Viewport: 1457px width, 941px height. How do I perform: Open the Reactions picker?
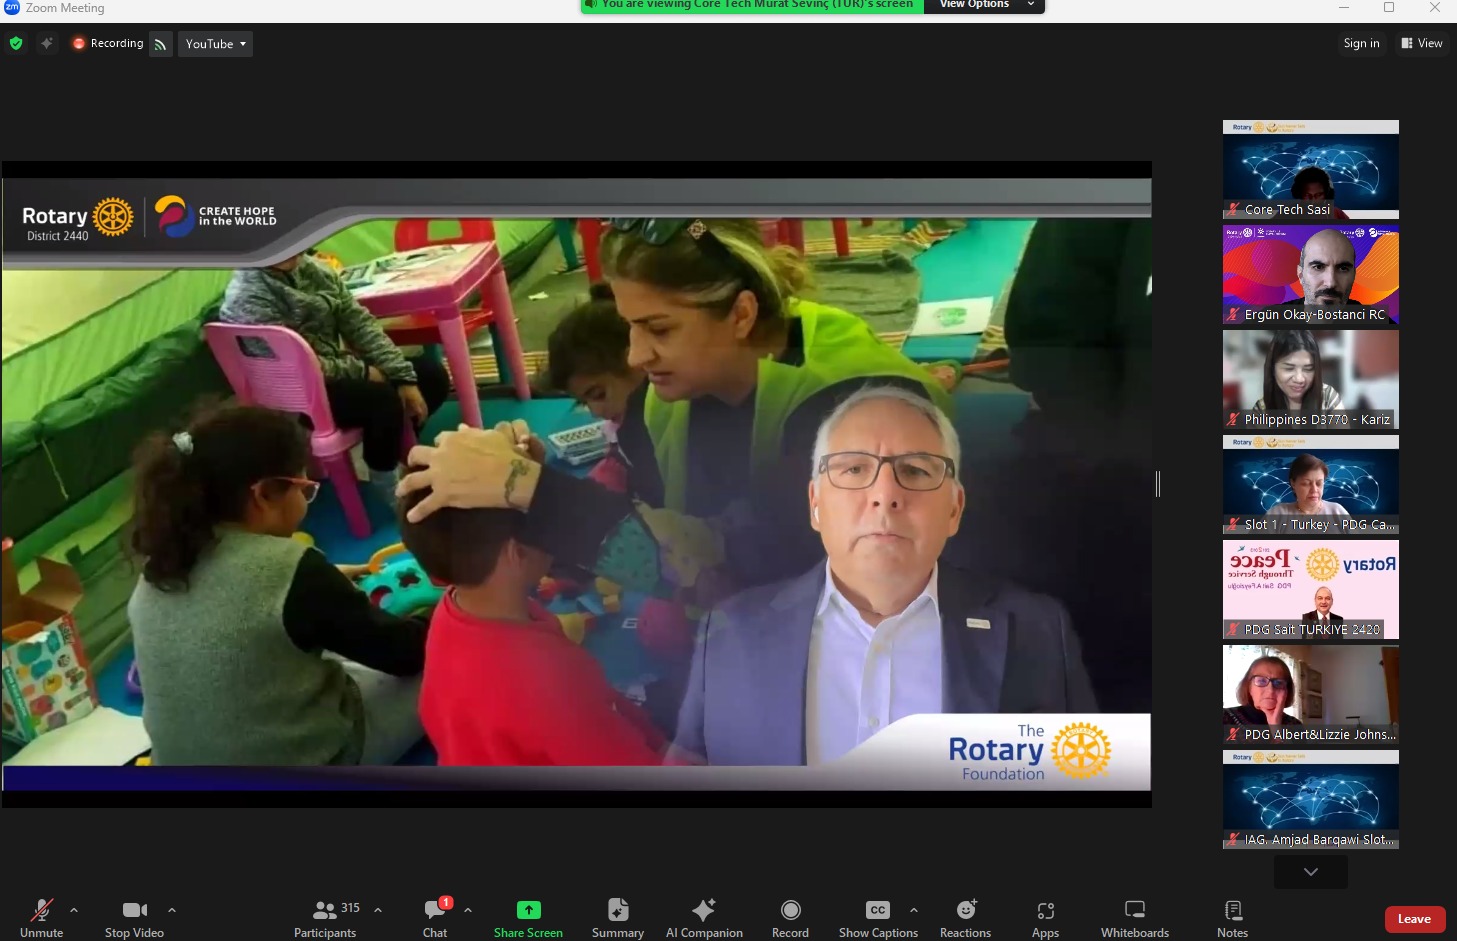(965, 917)
